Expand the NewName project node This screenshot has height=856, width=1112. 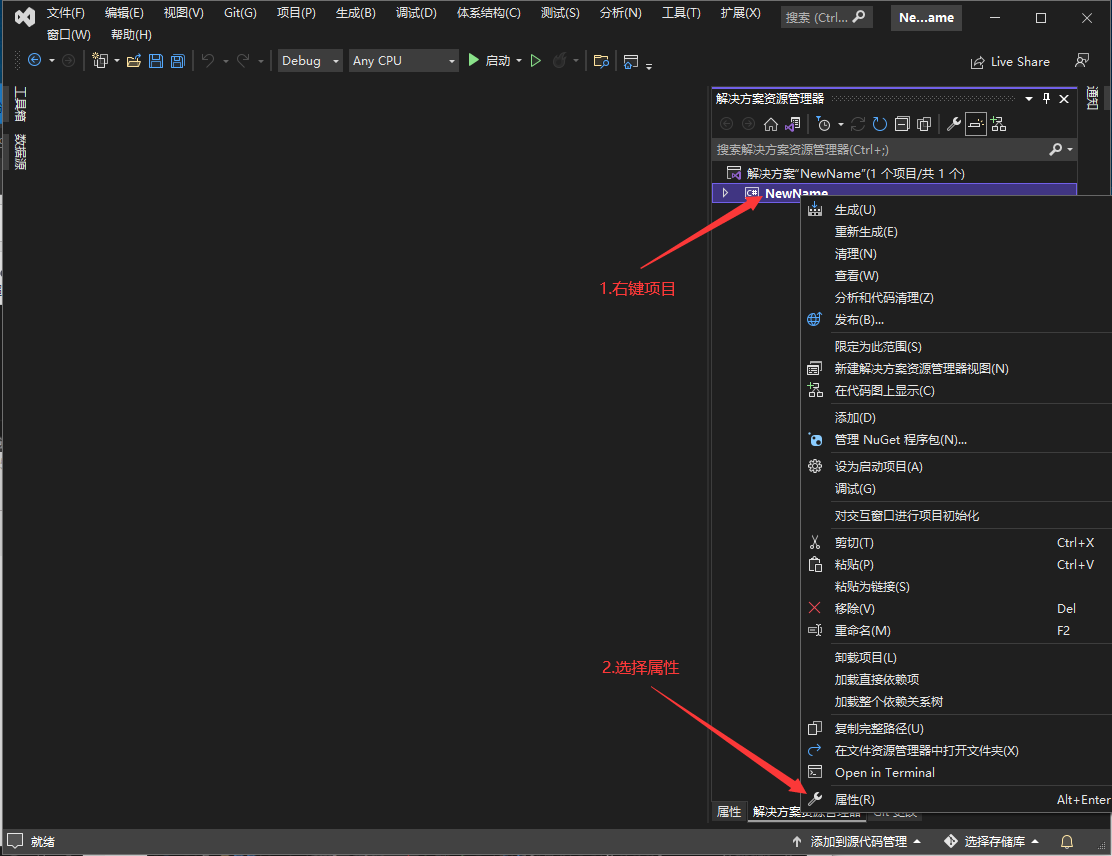[726, 193]
